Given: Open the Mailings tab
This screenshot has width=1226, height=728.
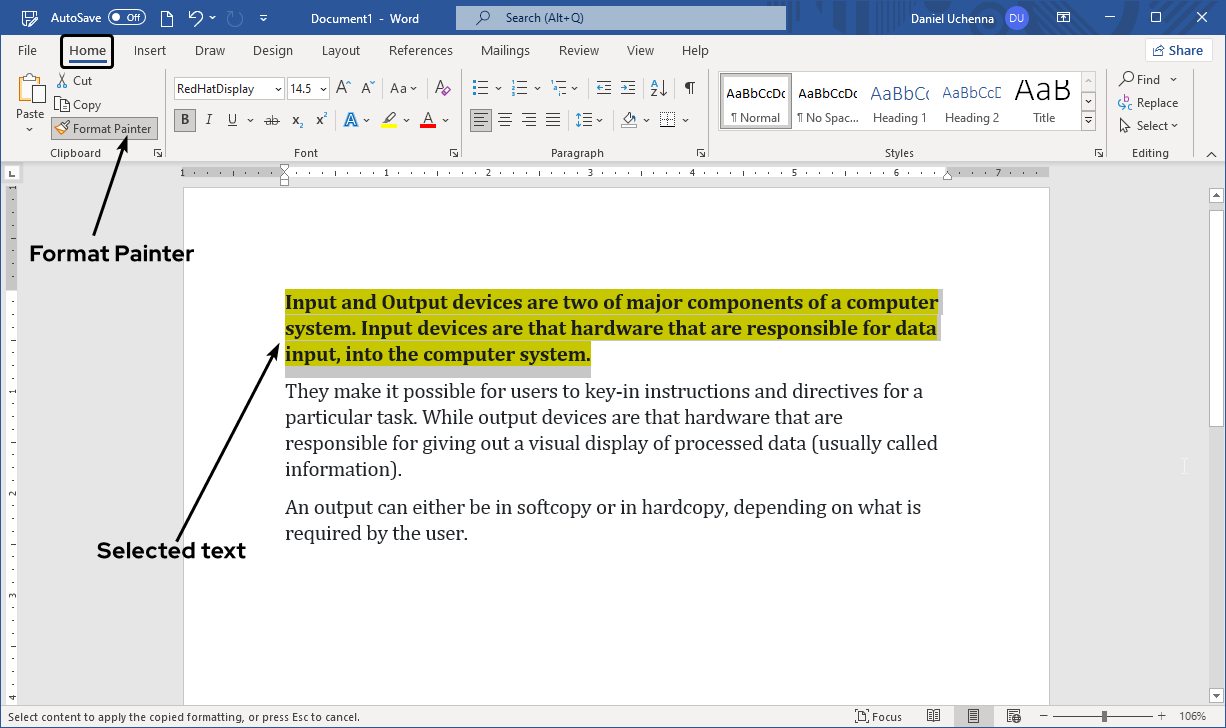Looking at the screenshot, I should [x=505, y=50].
